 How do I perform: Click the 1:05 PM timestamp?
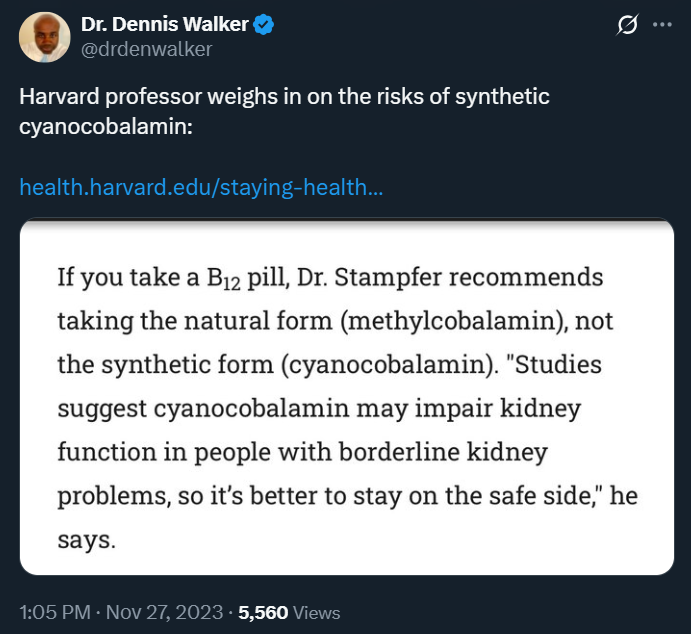55,612
